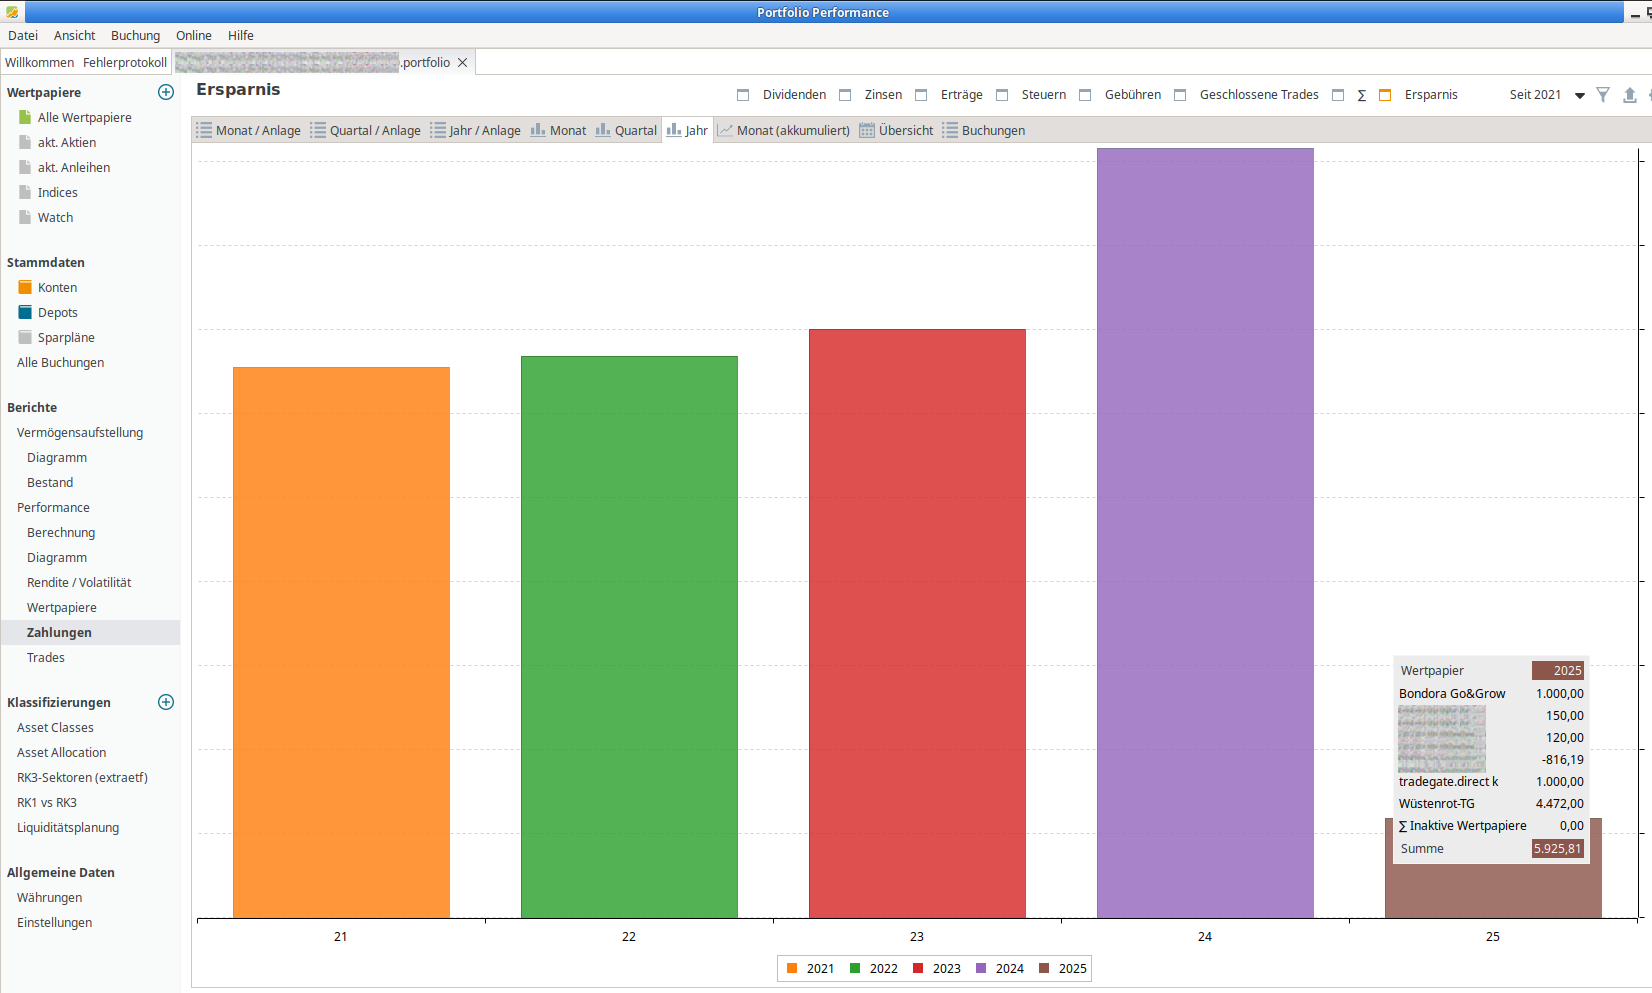
Task: Open Rendite / Volatilität view
Action: click(79, 582)
